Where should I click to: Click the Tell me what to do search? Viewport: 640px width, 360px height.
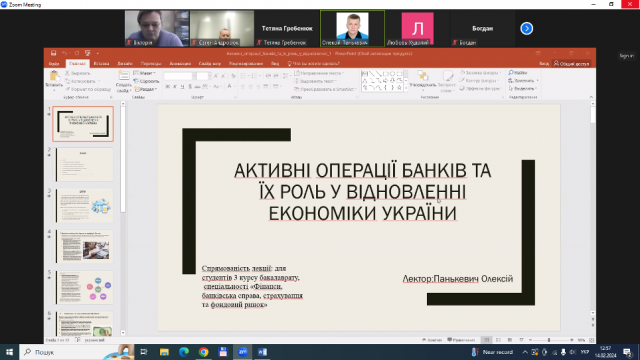pos(313,64)
